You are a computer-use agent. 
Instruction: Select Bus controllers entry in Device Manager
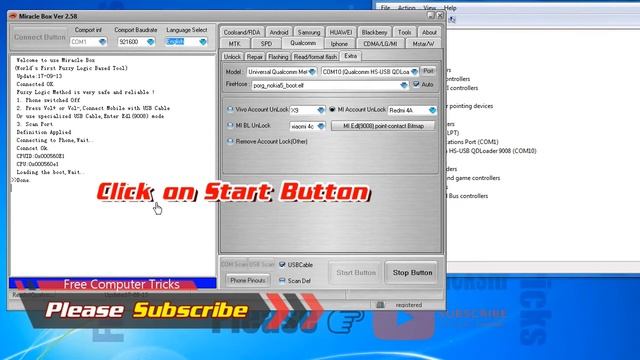[x=468, y=196]
